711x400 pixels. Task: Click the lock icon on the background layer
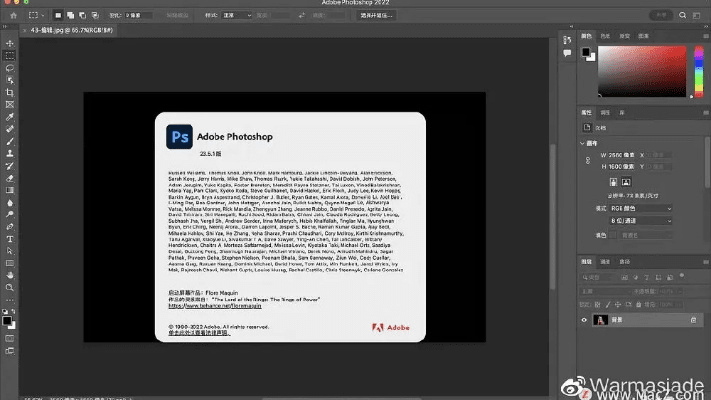tap(692, 319)
